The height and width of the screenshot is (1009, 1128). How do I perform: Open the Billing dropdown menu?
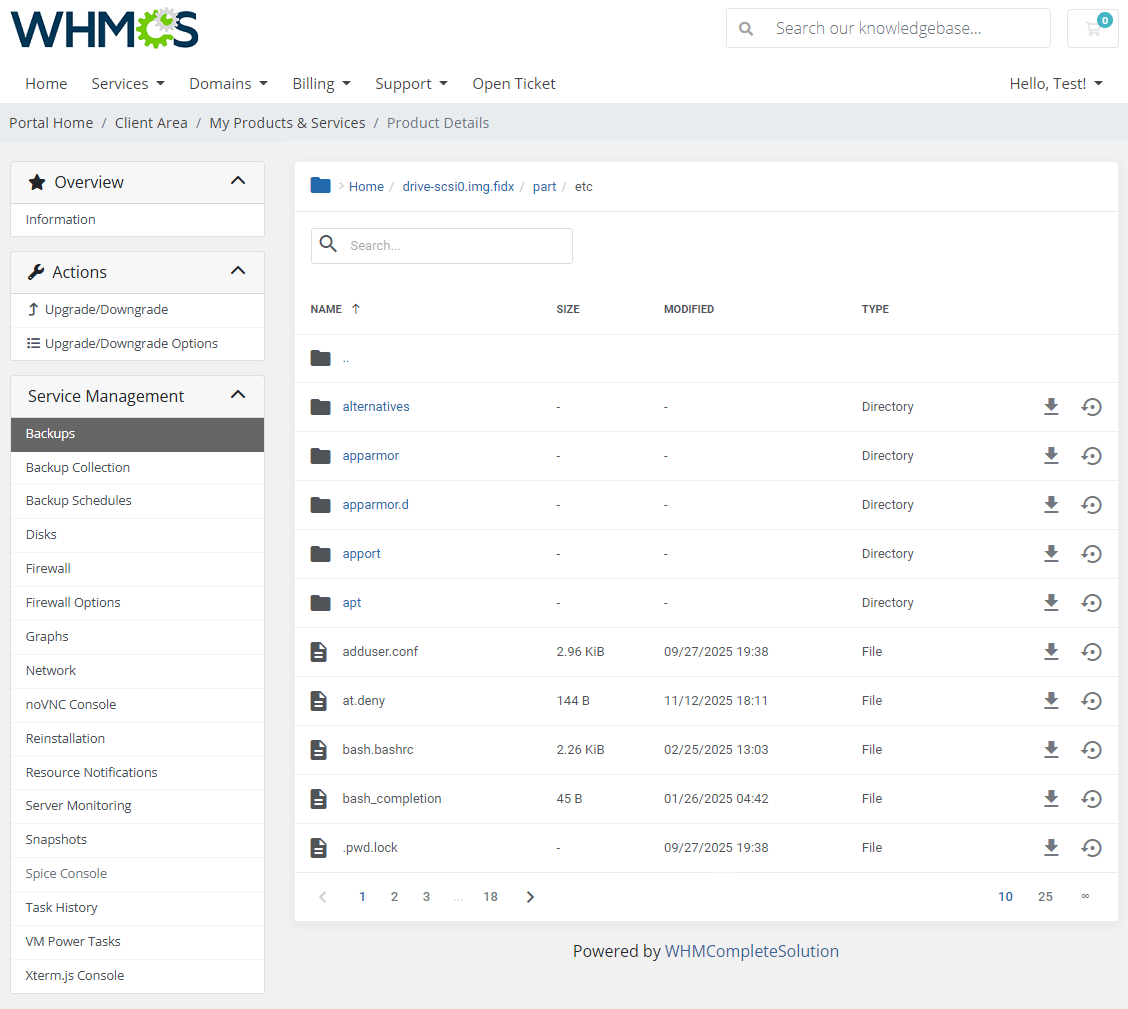click(322, 83)
